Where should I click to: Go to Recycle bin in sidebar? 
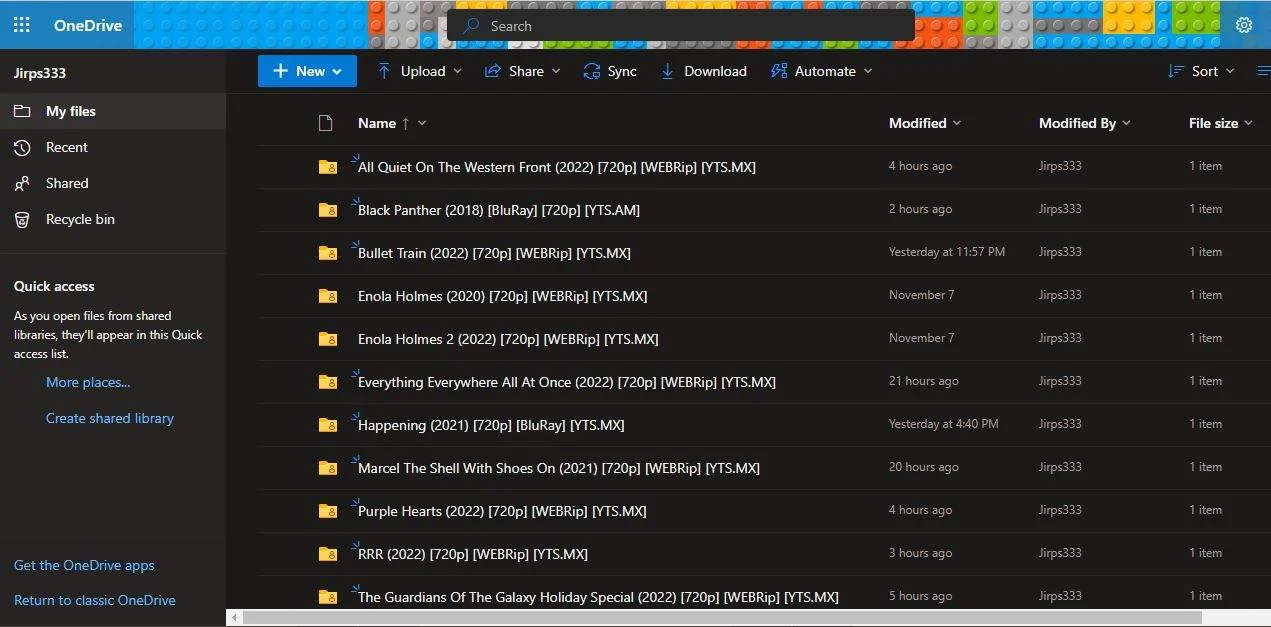click(x=113, y=219)
